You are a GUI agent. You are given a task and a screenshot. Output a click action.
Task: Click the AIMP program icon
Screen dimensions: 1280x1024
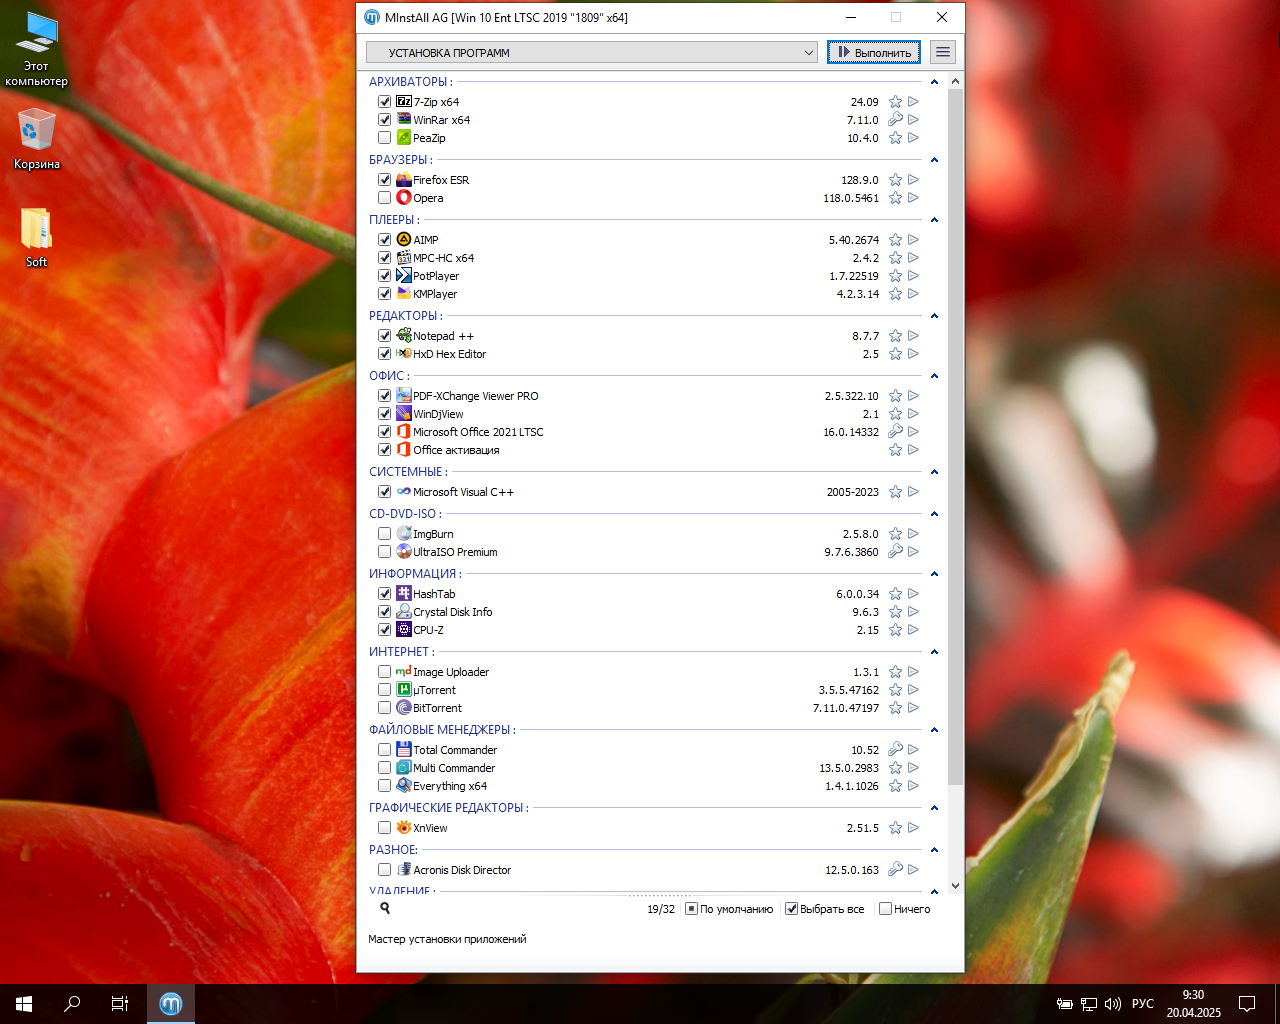404,240
